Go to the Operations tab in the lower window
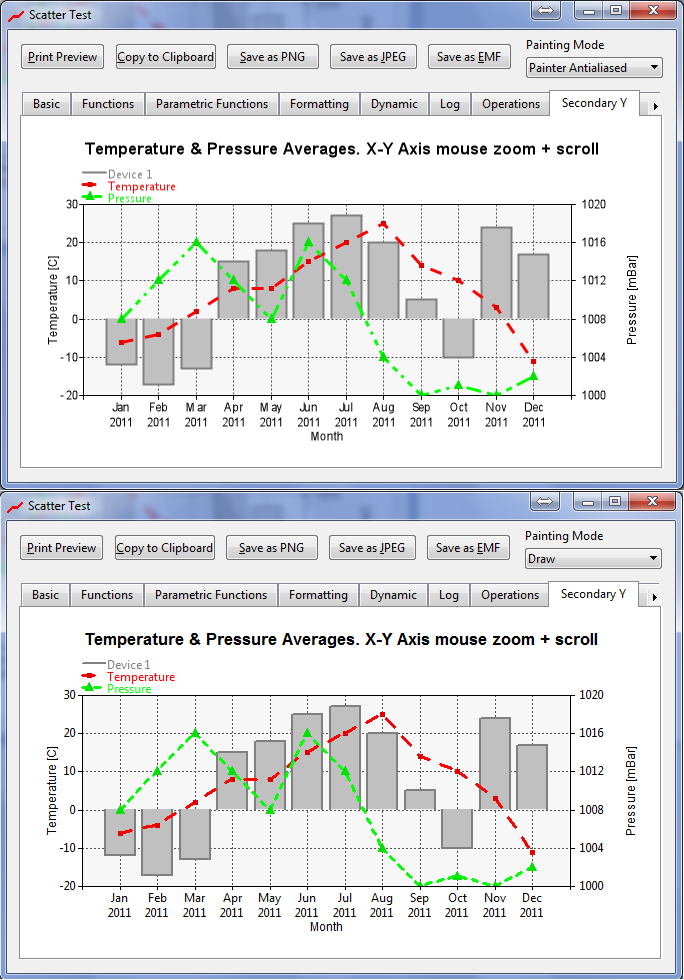This screenshot has height=980, width=684. tap(510, 595)
